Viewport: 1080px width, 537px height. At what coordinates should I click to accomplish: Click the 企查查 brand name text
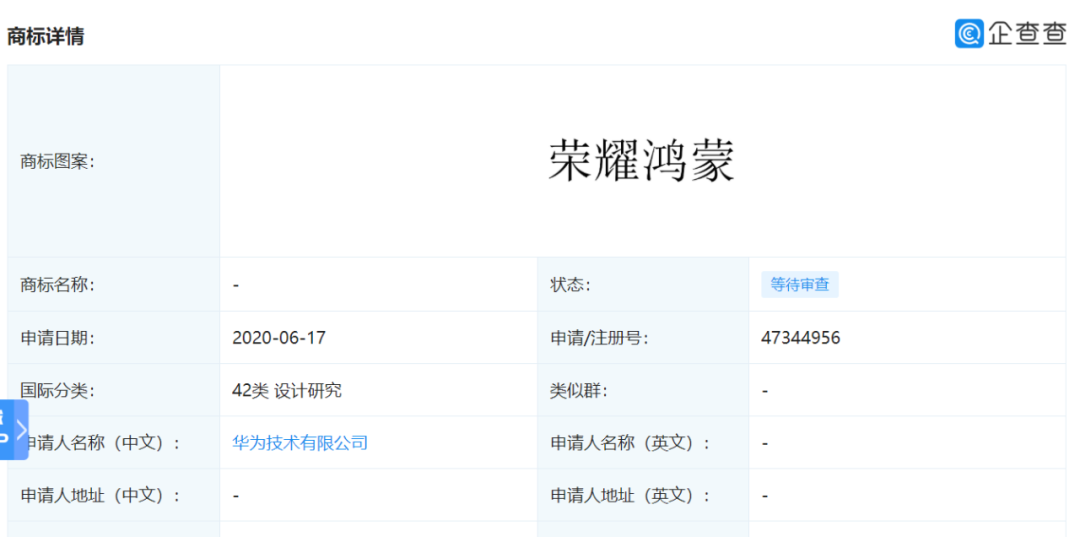pyautogui.click(x=1028, y=33)
